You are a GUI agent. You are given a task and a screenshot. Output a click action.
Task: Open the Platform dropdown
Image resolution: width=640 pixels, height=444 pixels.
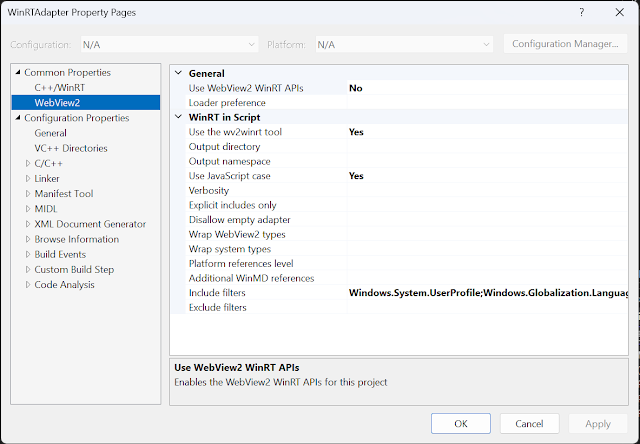[x=404, y=44]
